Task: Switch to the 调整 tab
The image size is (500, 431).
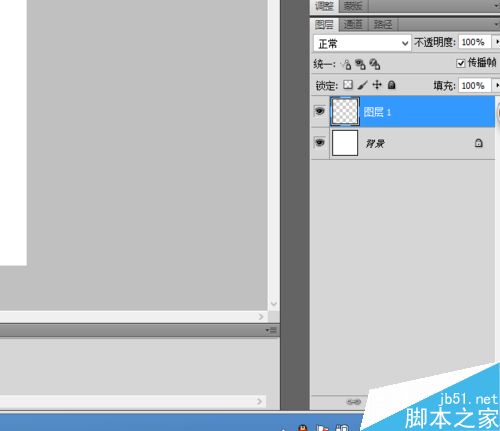Action: pyautogui.click(x=324, y=6)
